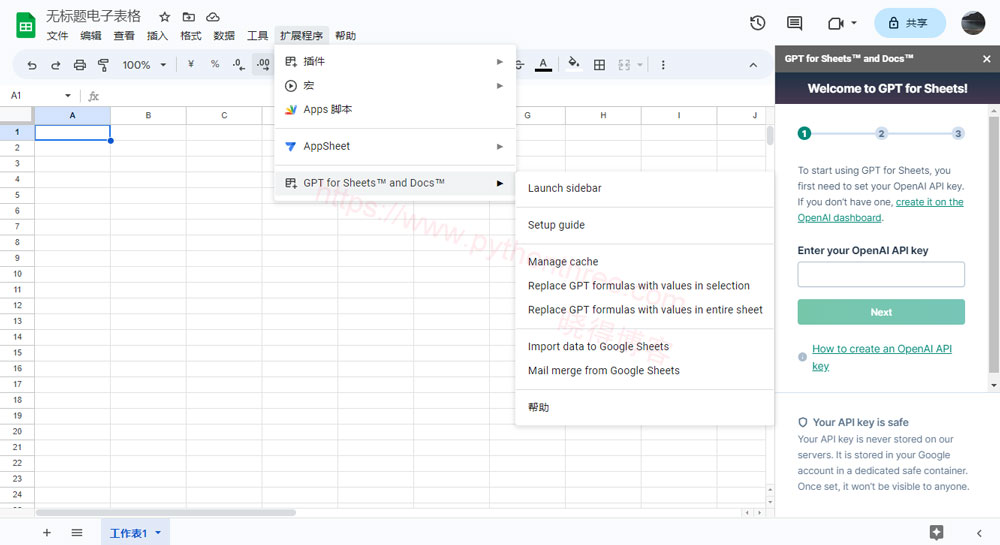Print the spreadsheet
This screenshot has width=1000, height=545.
[80, 65]
